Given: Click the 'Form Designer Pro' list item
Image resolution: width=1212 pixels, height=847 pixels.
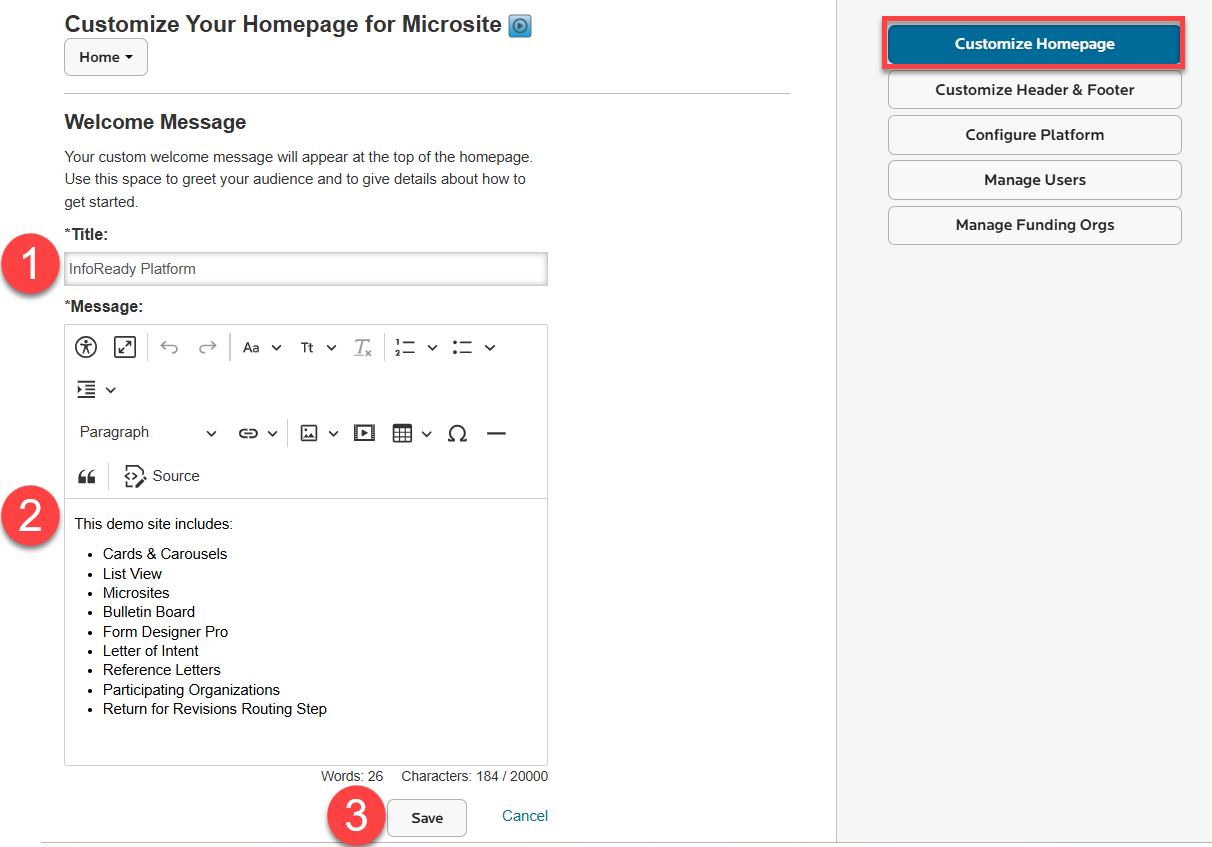Looking at the screenshot, I should click(165, 632).
